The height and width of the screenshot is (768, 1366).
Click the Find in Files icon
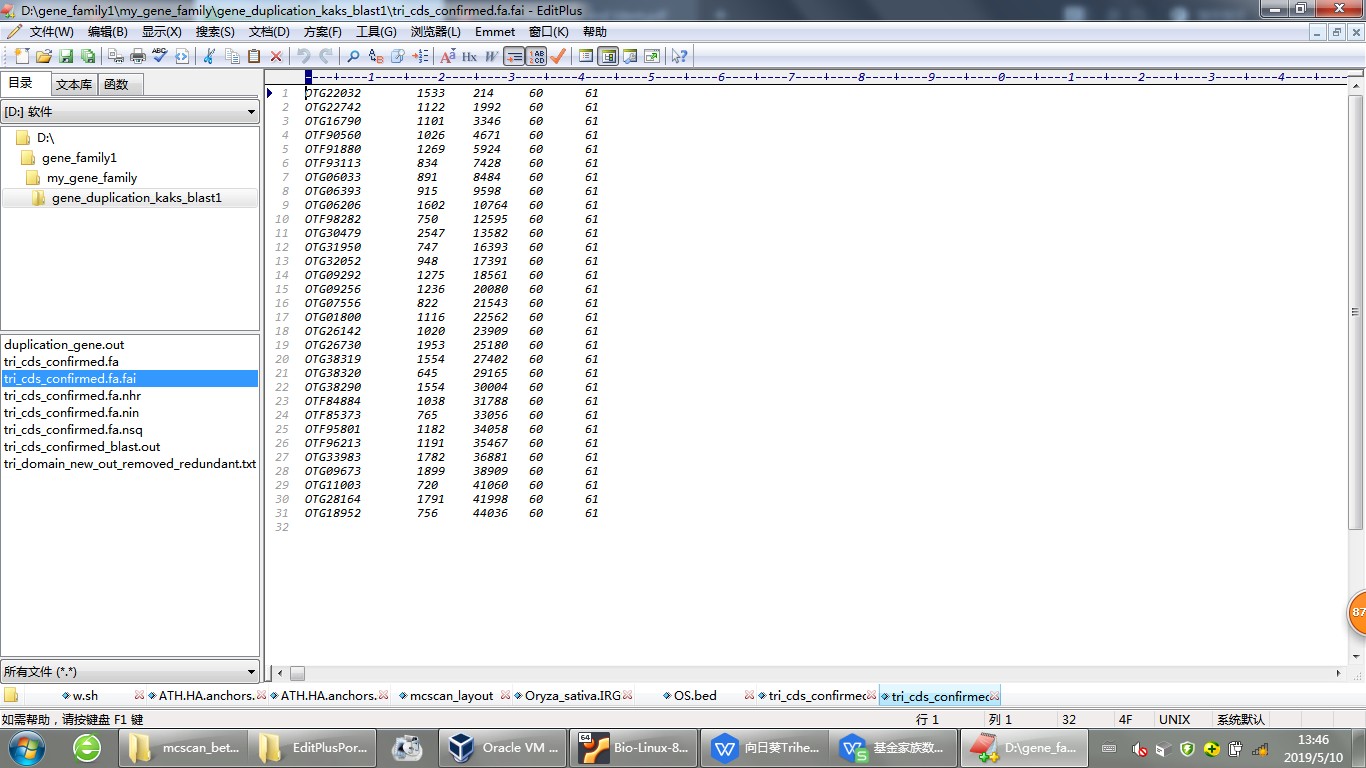click(398, 56)
